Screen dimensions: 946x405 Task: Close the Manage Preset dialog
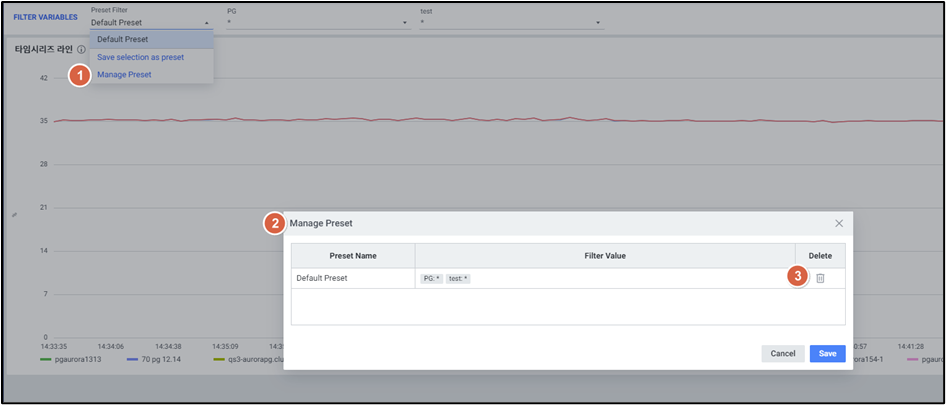[x=839, y=223]
